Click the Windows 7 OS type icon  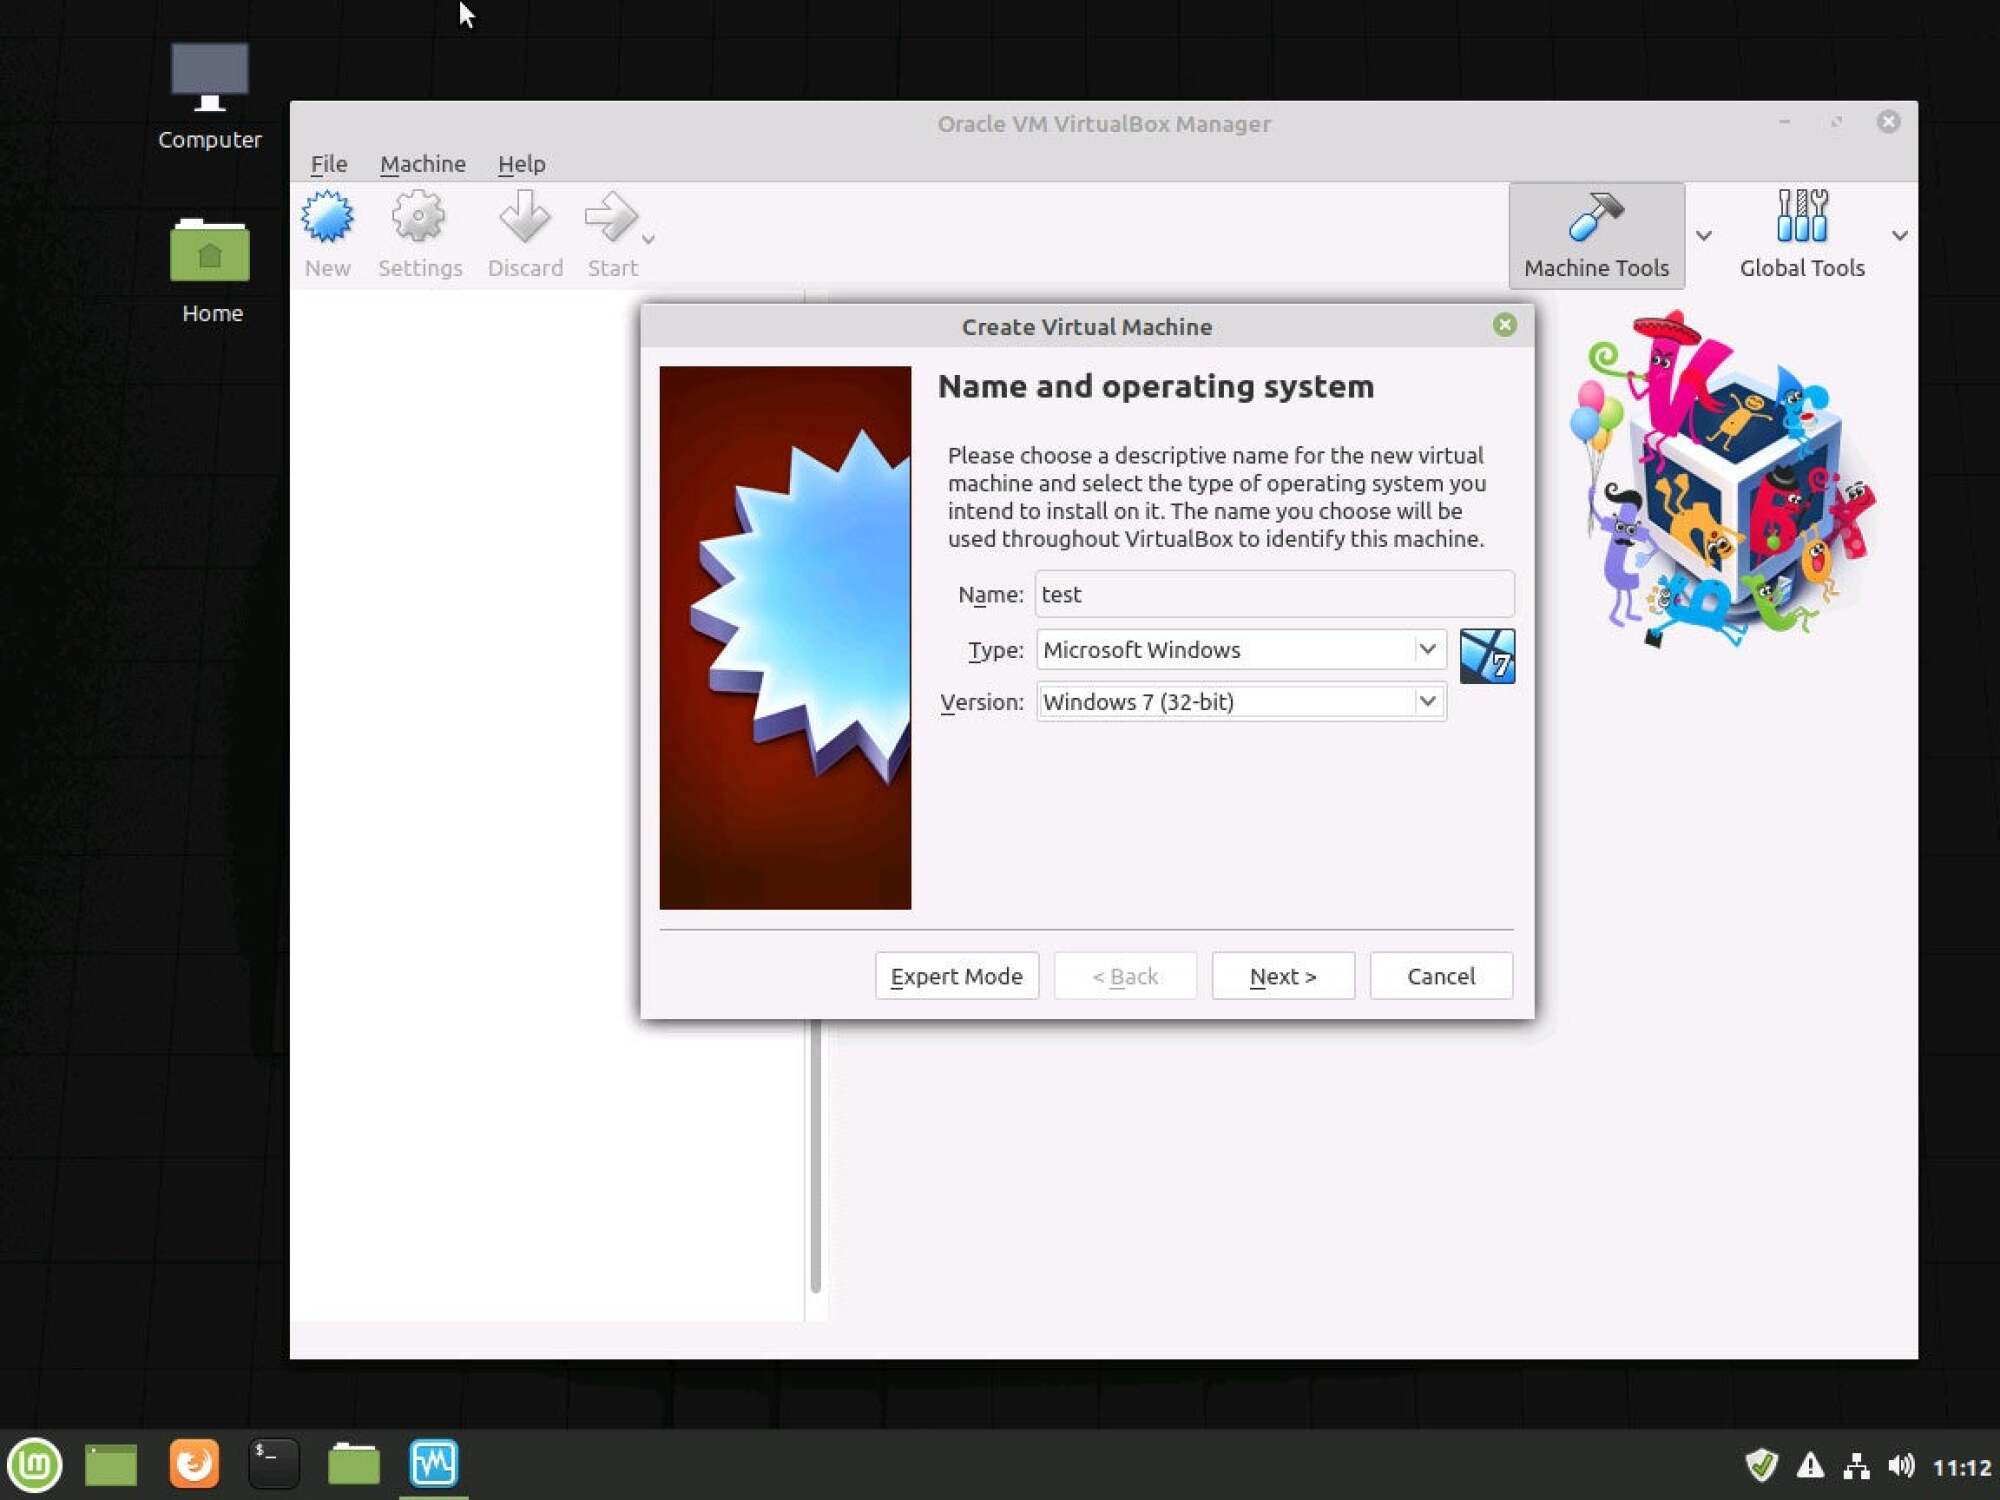[1487, 656]
